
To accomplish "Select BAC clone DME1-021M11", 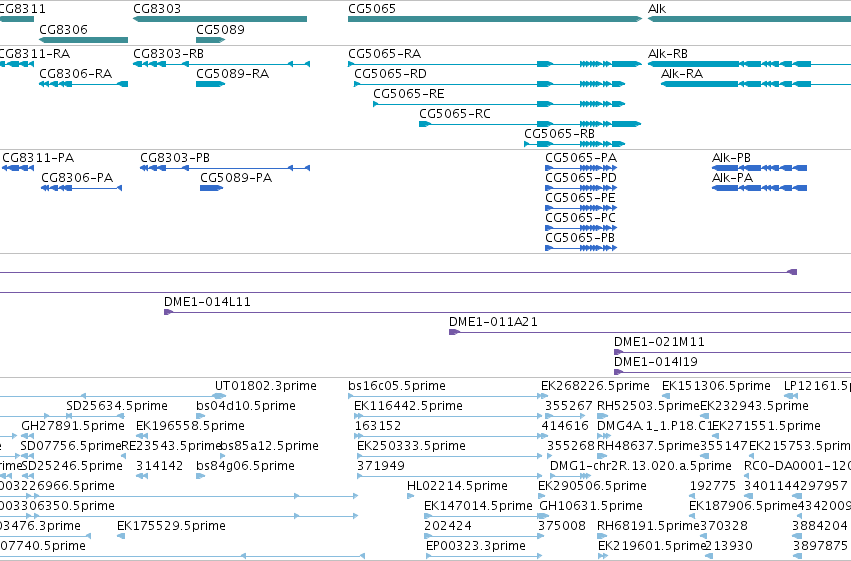I will (732, 352).
